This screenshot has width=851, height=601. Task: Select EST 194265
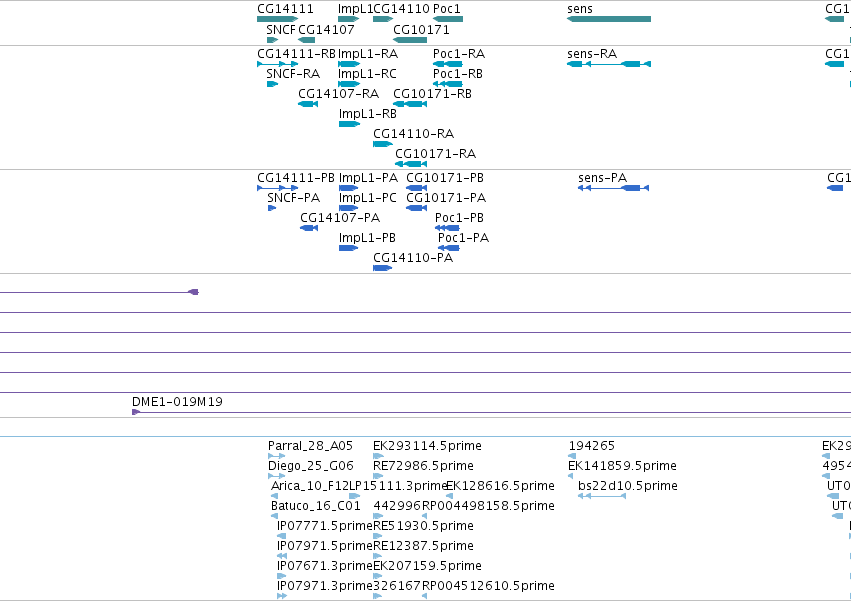pos(572,457)
